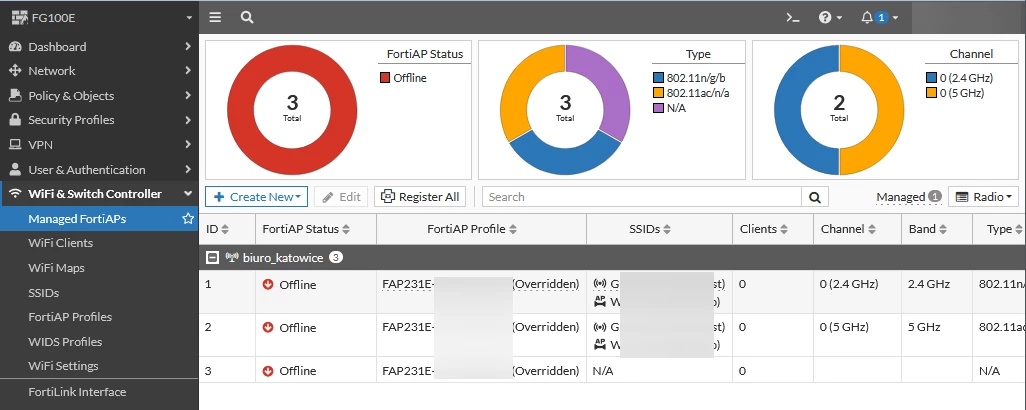This screenshot has height=410, width=1026.
Task: Click the Offline status icon in row 1
Action: (x=268, y=284)
